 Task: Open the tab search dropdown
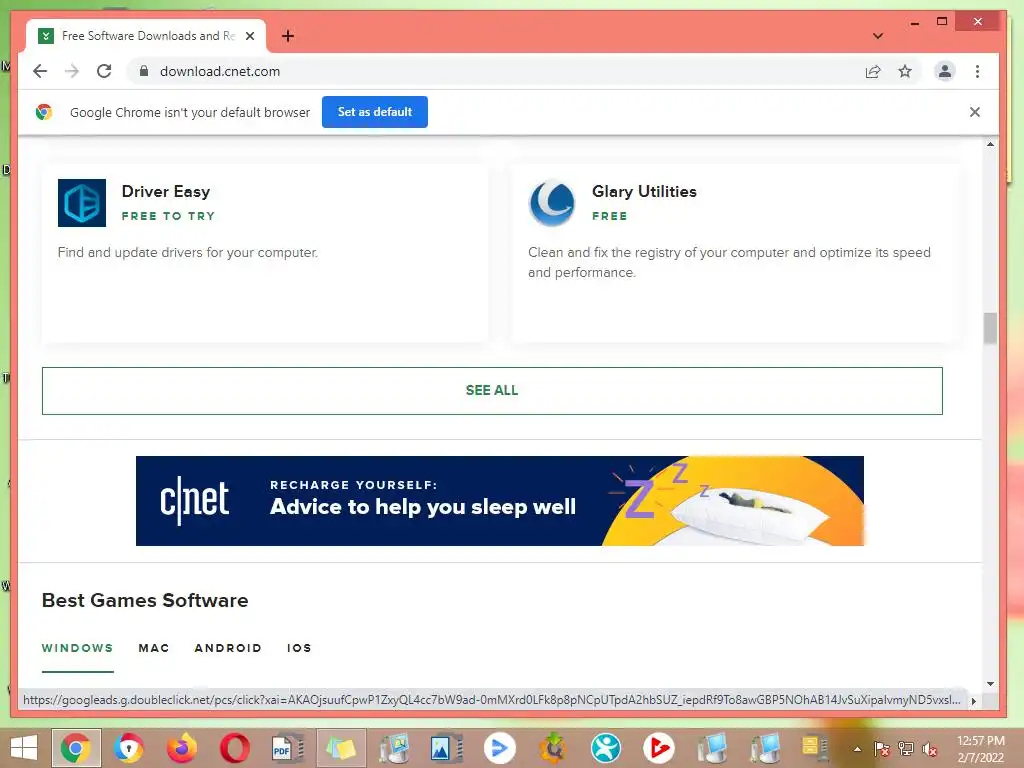(x=878, y=36)
